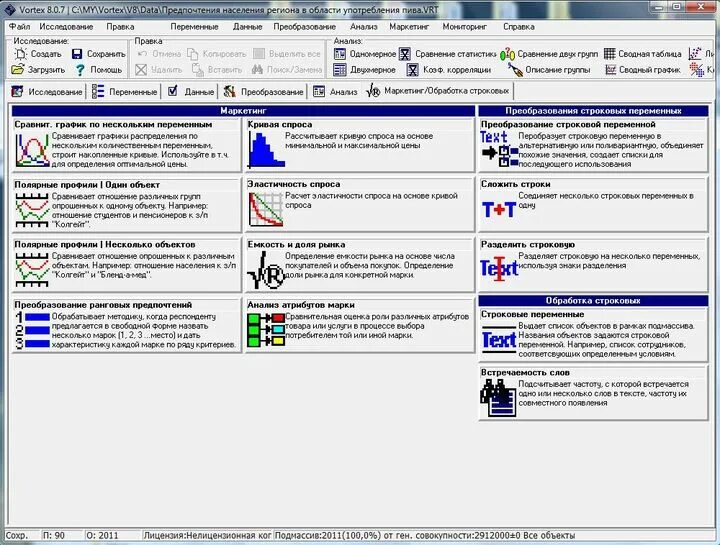Viewport: 720px width, 545px height.
Task: Open the Преобразование menu
Action: click(304, 27)
